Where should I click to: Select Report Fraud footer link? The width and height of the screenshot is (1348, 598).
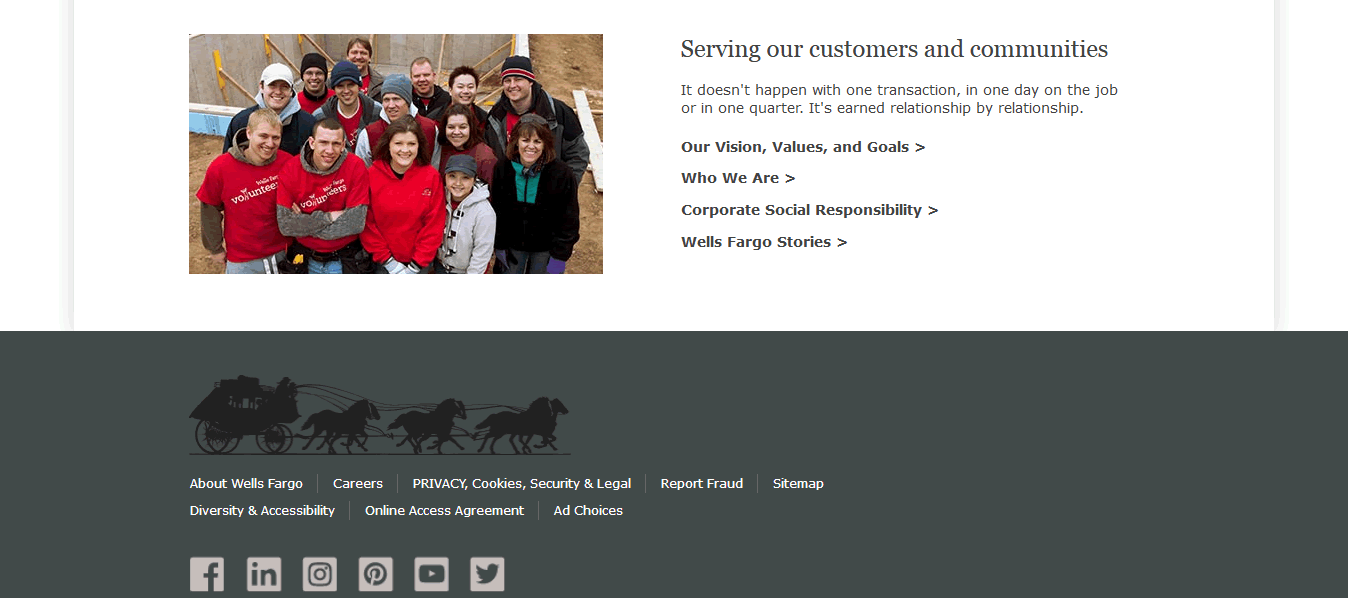click(702, 484)
